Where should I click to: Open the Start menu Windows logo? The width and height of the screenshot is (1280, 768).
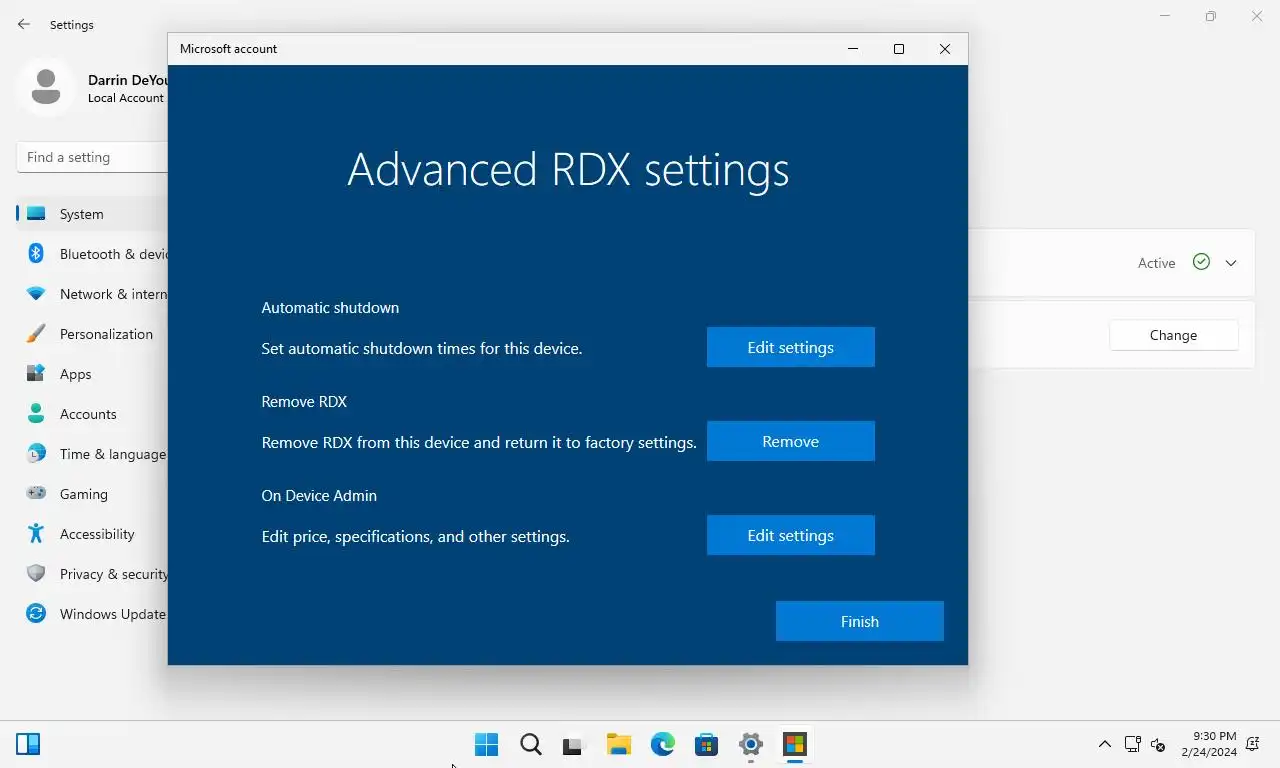[x=487, y=744]
